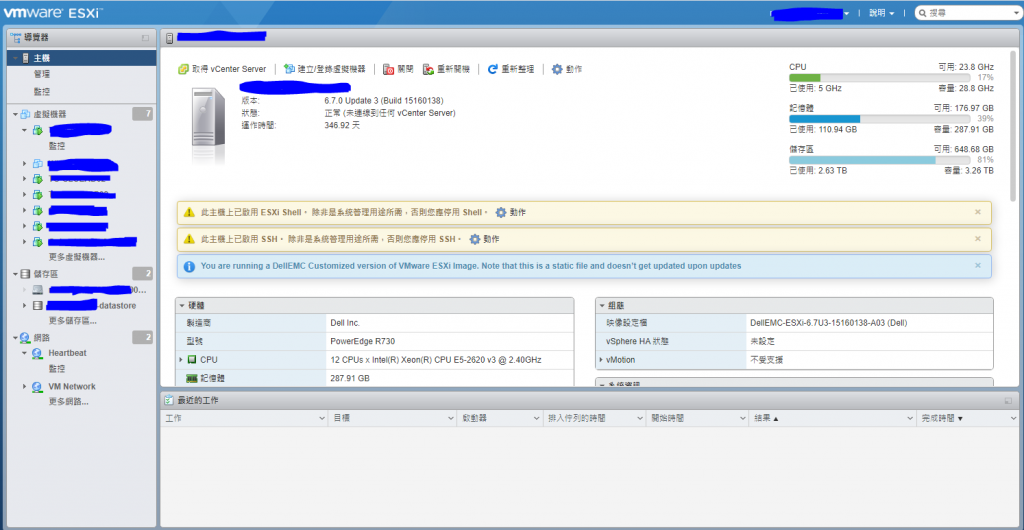Click the warning icon of ESXi Shell alert
This screenshot has height=530, width=1024.
coord(189,212)
